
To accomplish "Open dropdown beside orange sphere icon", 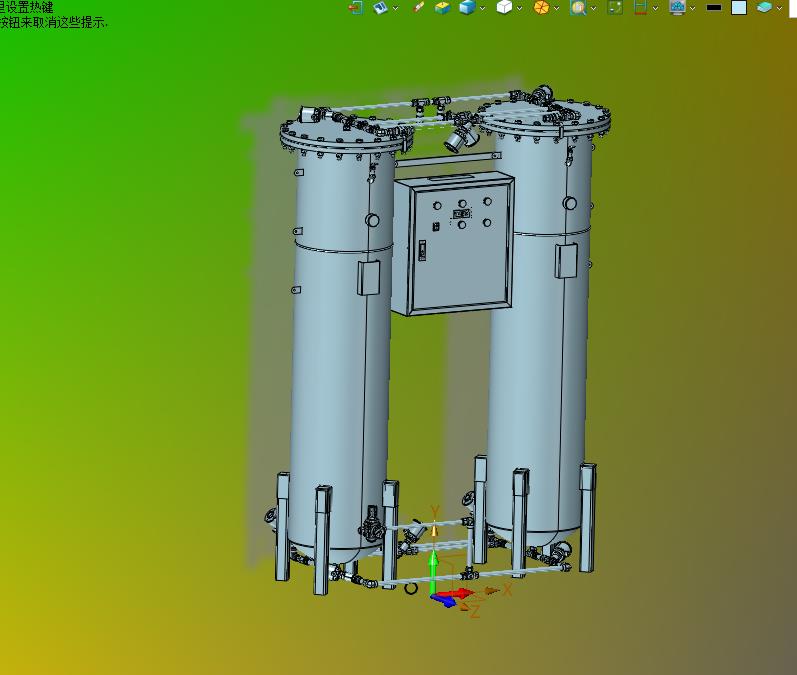I will click(557, 8).
